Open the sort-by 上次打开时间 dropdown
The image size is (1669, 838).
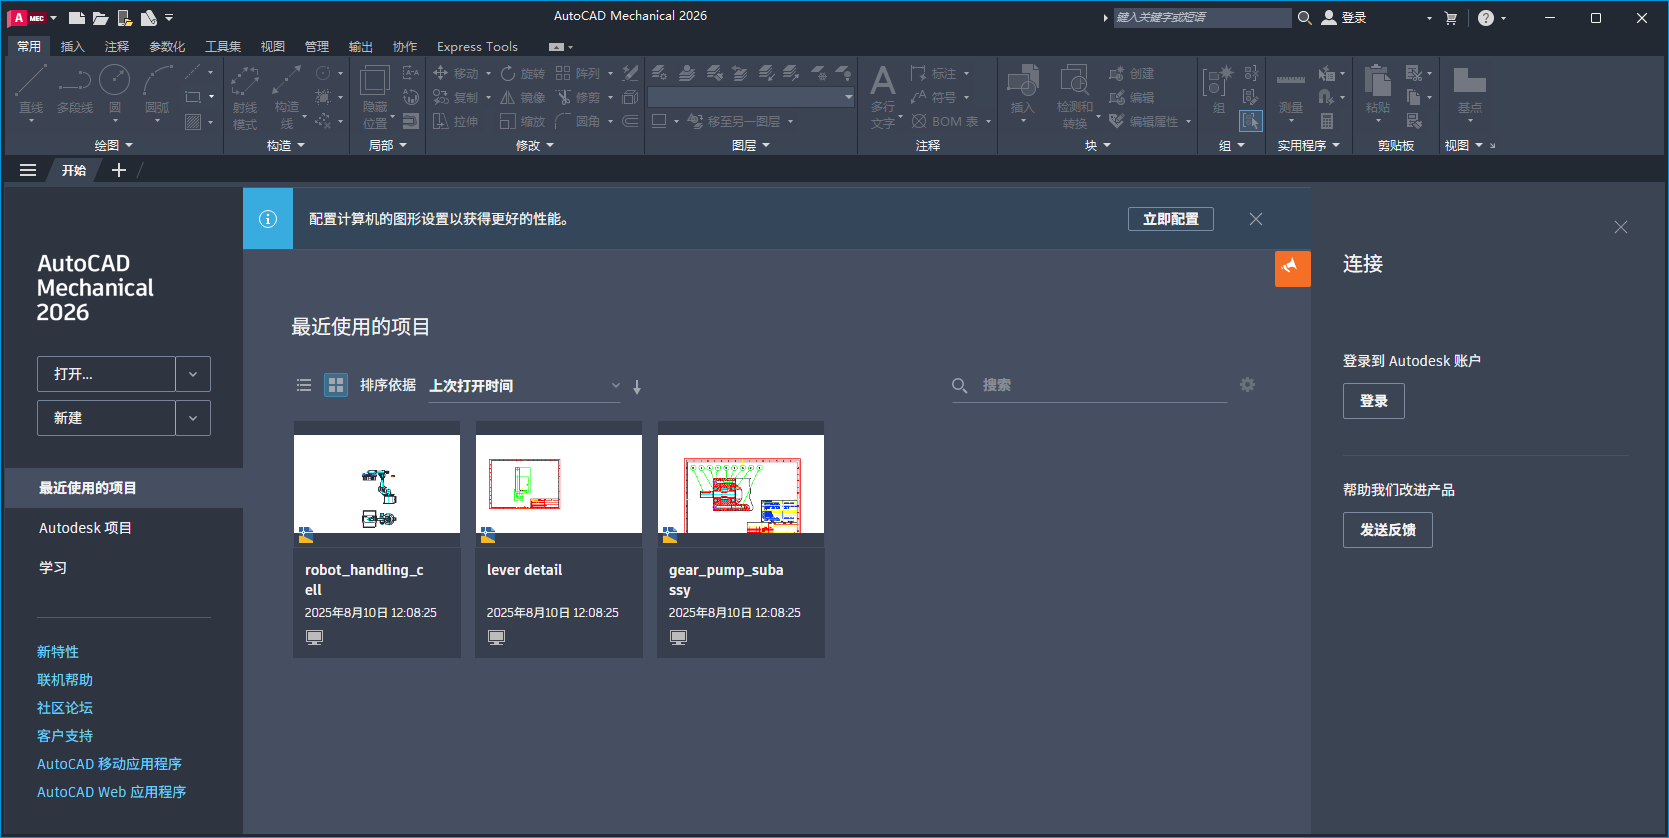524,386
